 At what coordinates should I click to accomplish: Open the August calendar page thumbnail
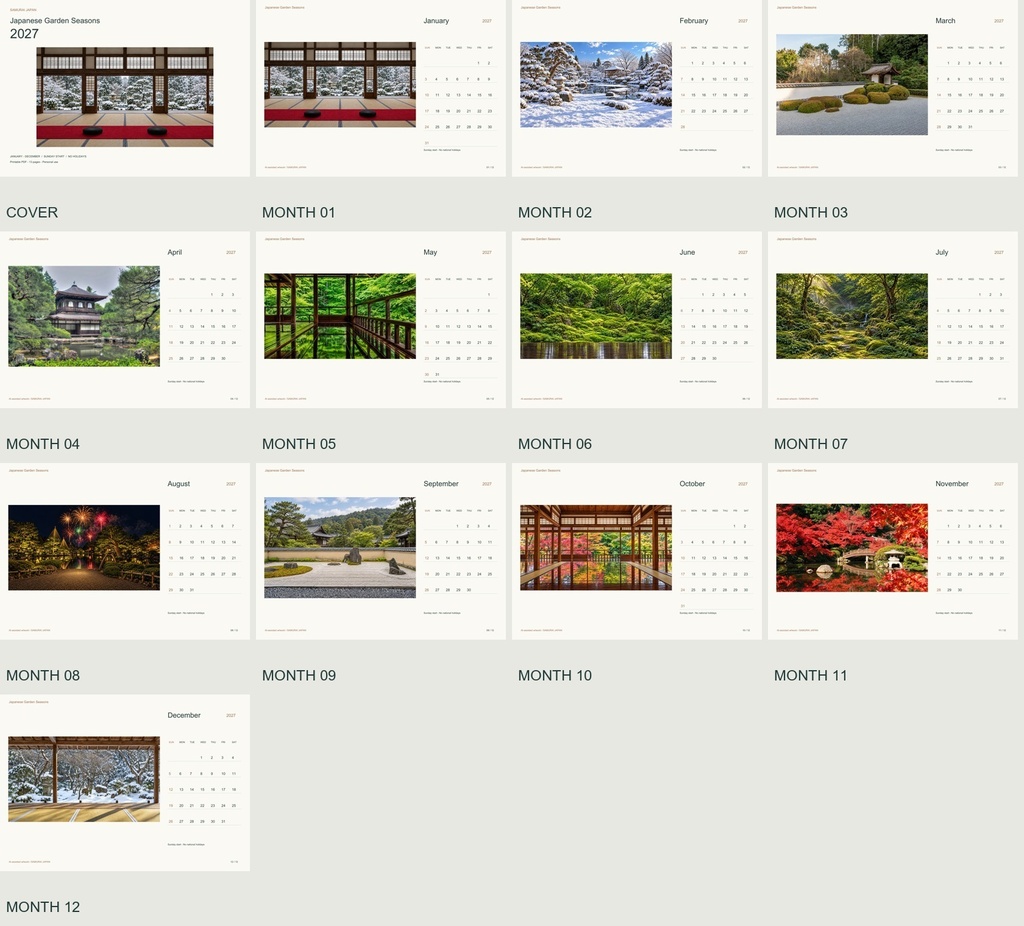point(125,551)
